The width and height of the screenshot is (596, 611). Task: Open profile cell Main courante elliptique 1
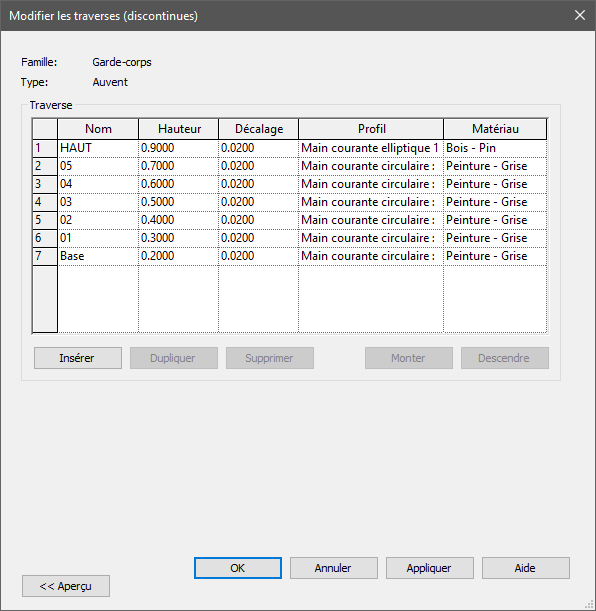(370, 148)
